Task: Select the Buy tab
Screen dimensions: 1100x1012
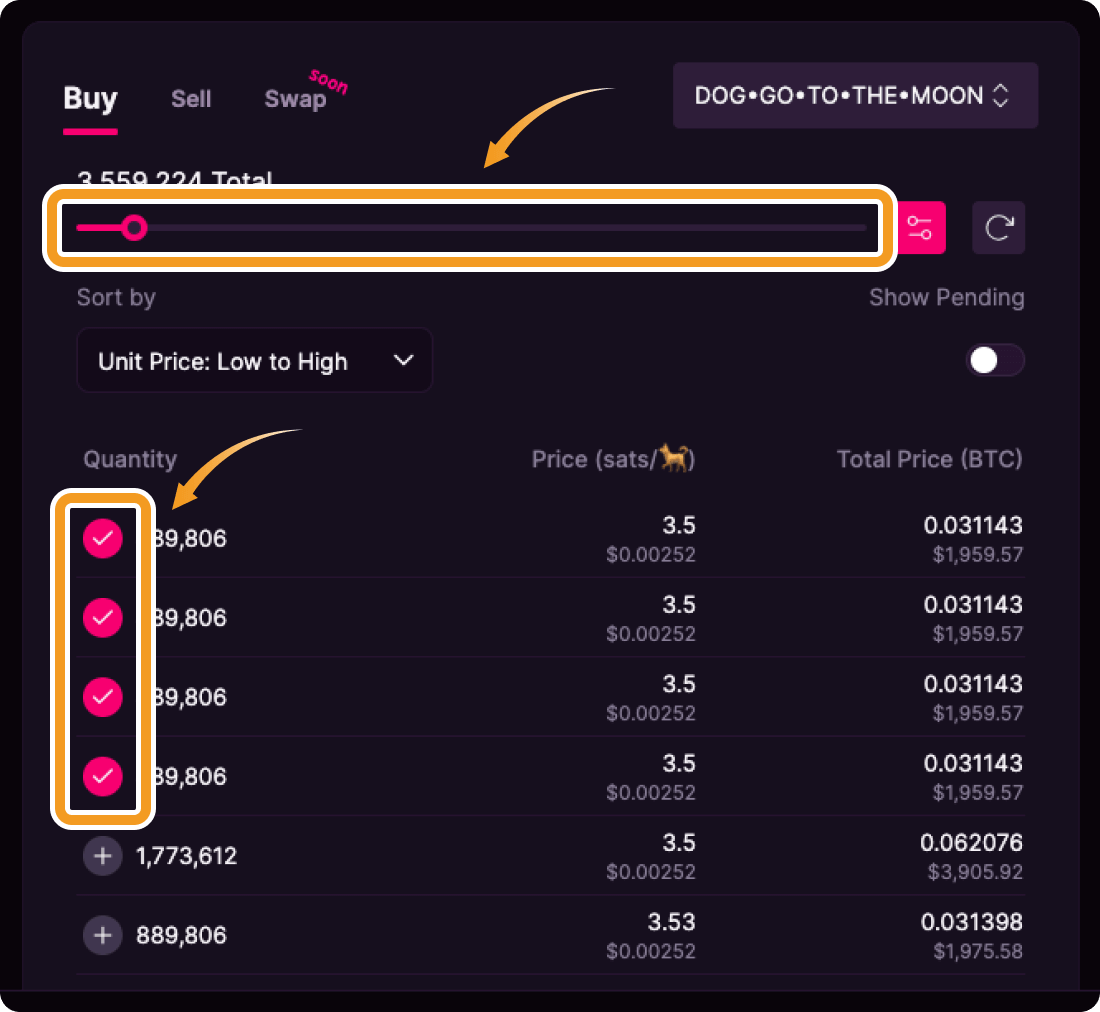Action: (90, 99)
